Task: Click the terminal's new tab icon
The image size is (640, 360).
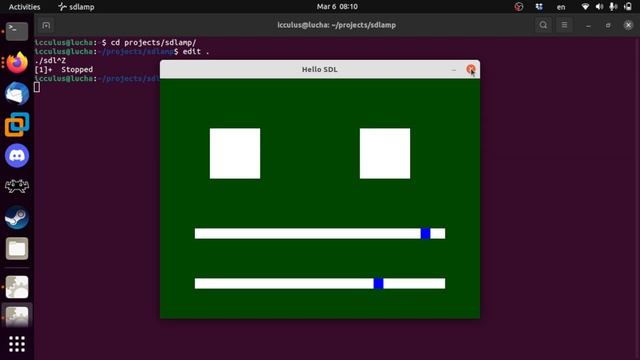Action: point(46,25)
